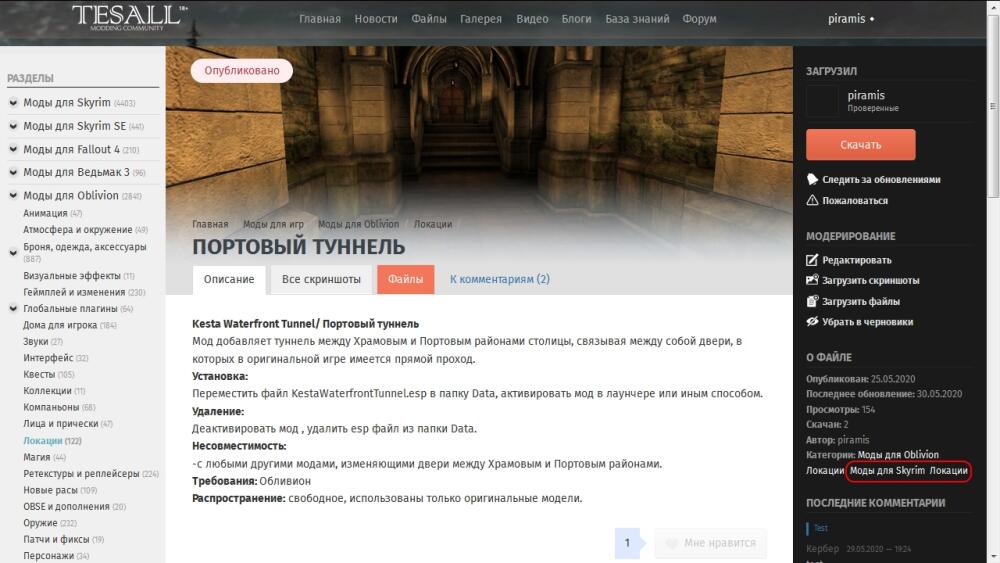The width and height of the screenshot is (1000, 563).
Task: Open Ретекстуры и реплейсеры category
Action: pos(81,473)
